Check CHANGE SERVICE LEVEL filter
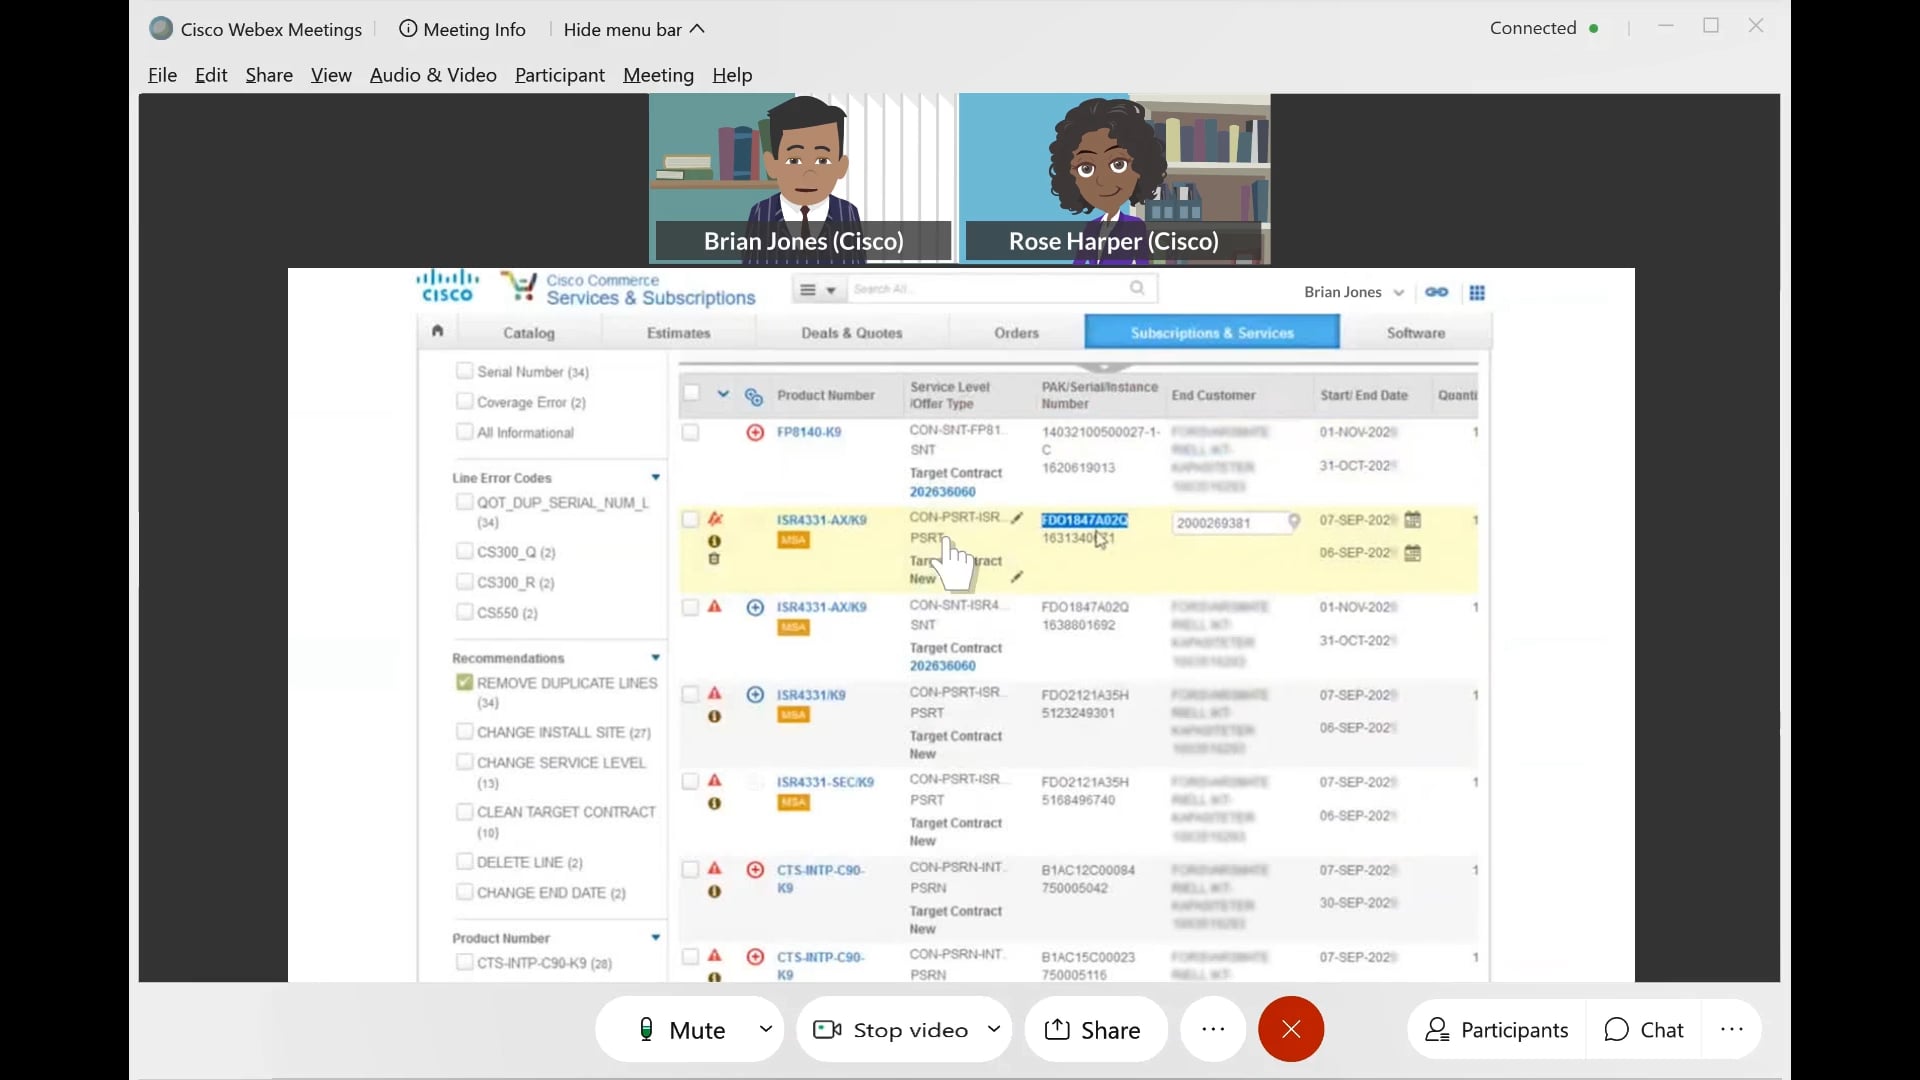 pos(464,762)
